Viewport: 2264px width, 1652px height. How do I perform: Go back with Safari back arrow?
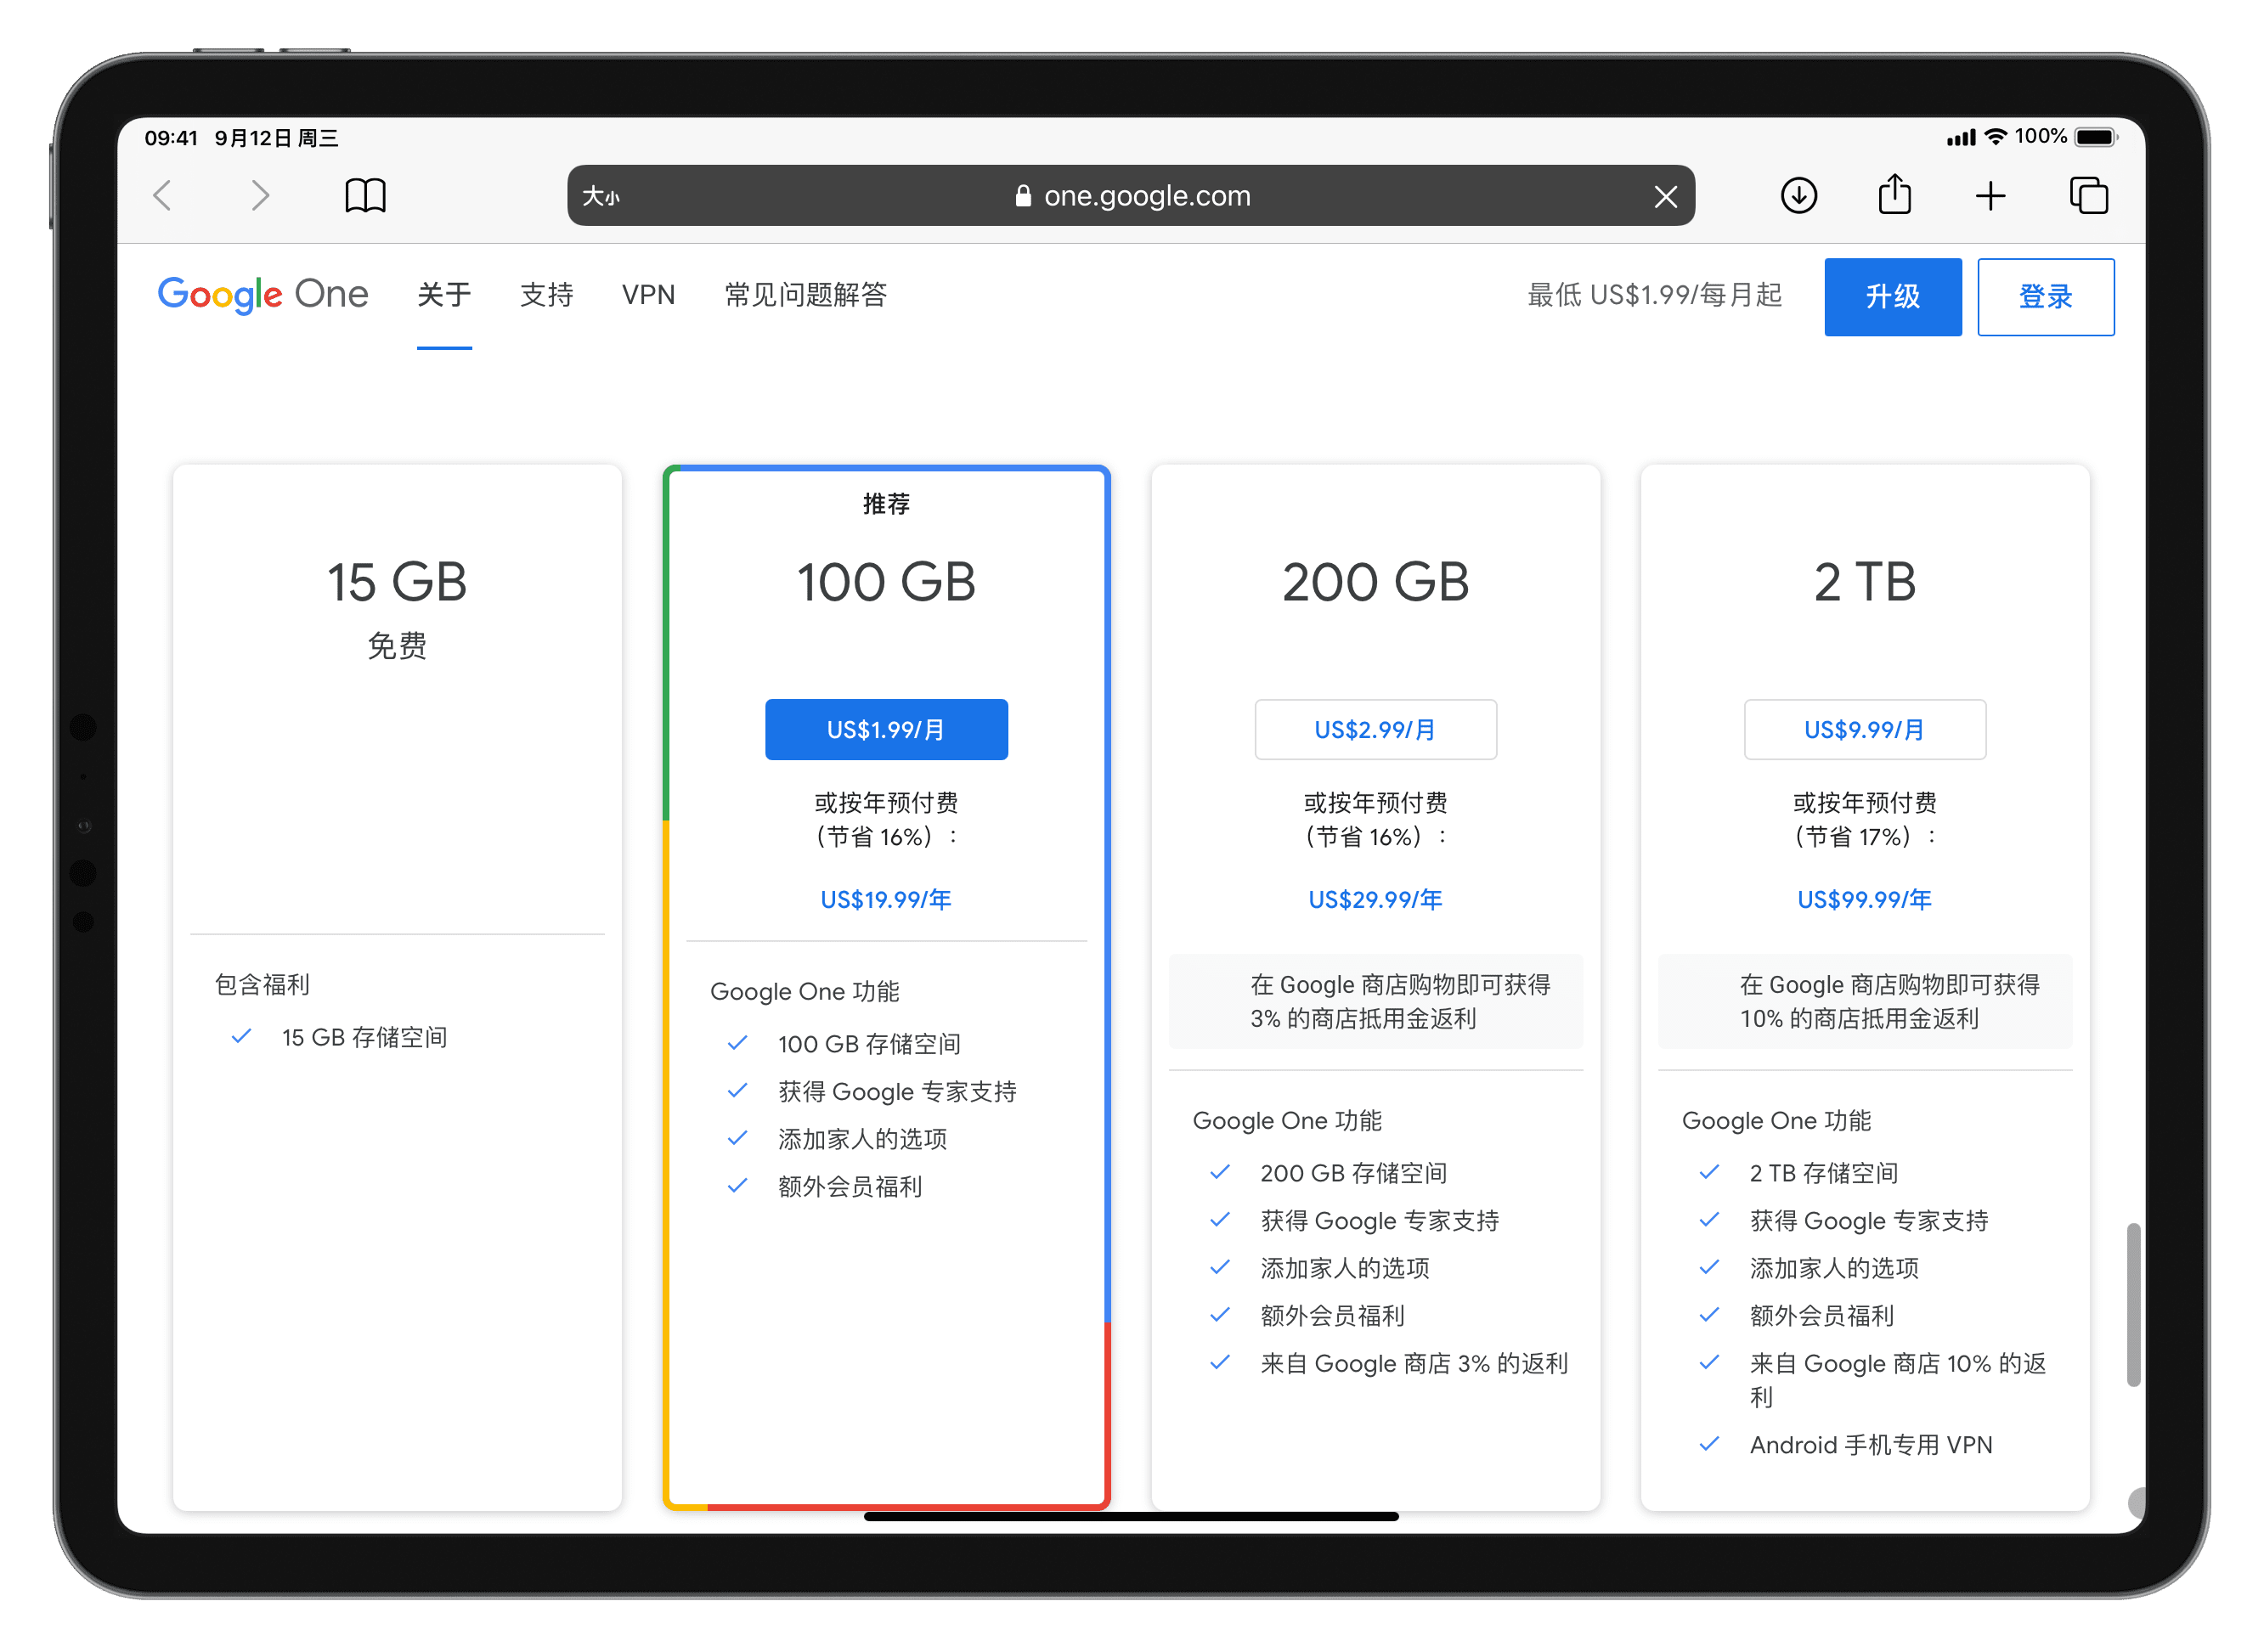pyautogui.click(x=163, y=195)
